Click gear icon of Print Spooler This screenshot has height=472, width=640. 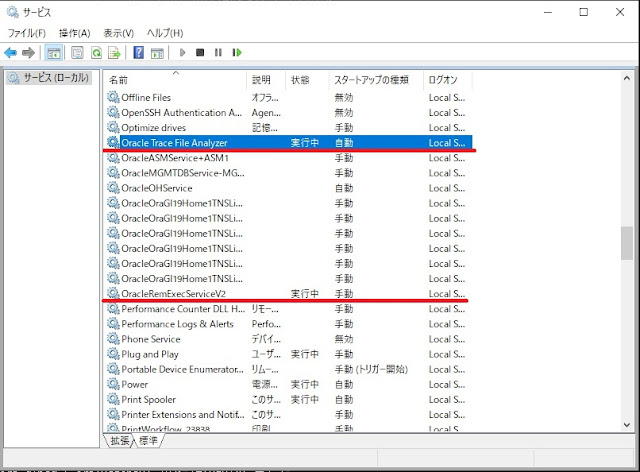(x=113, y=399)
